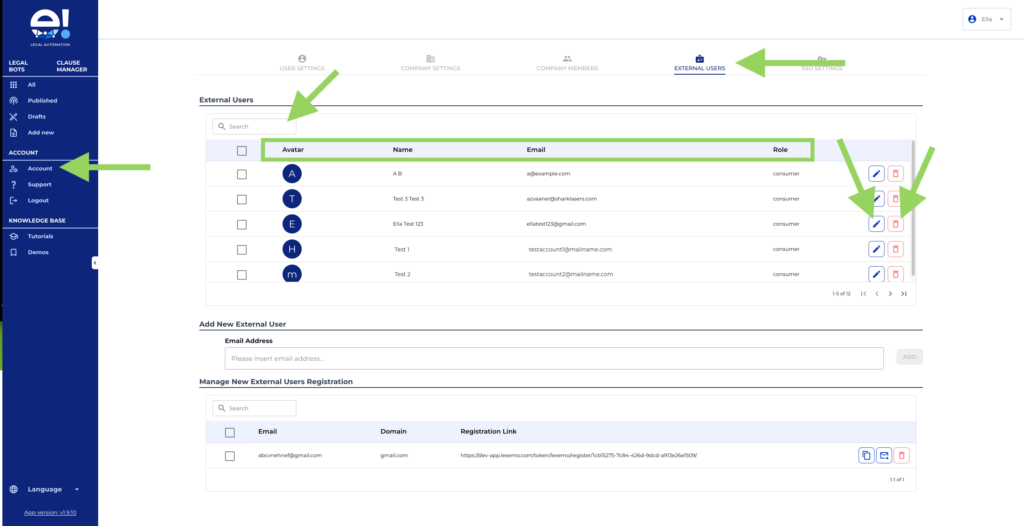
Task: Click the ADD button
Action: (x=909, y=357)
